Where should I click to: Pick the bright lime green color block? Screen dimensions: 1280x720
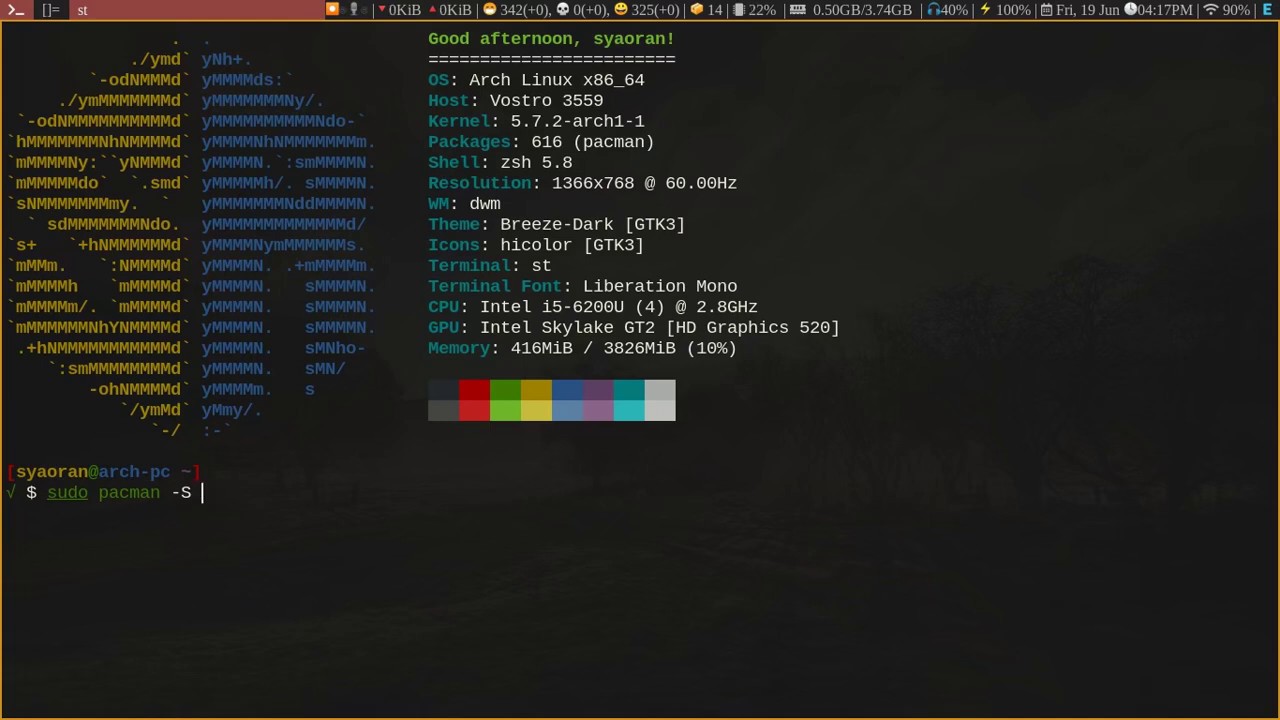point(505,411)
